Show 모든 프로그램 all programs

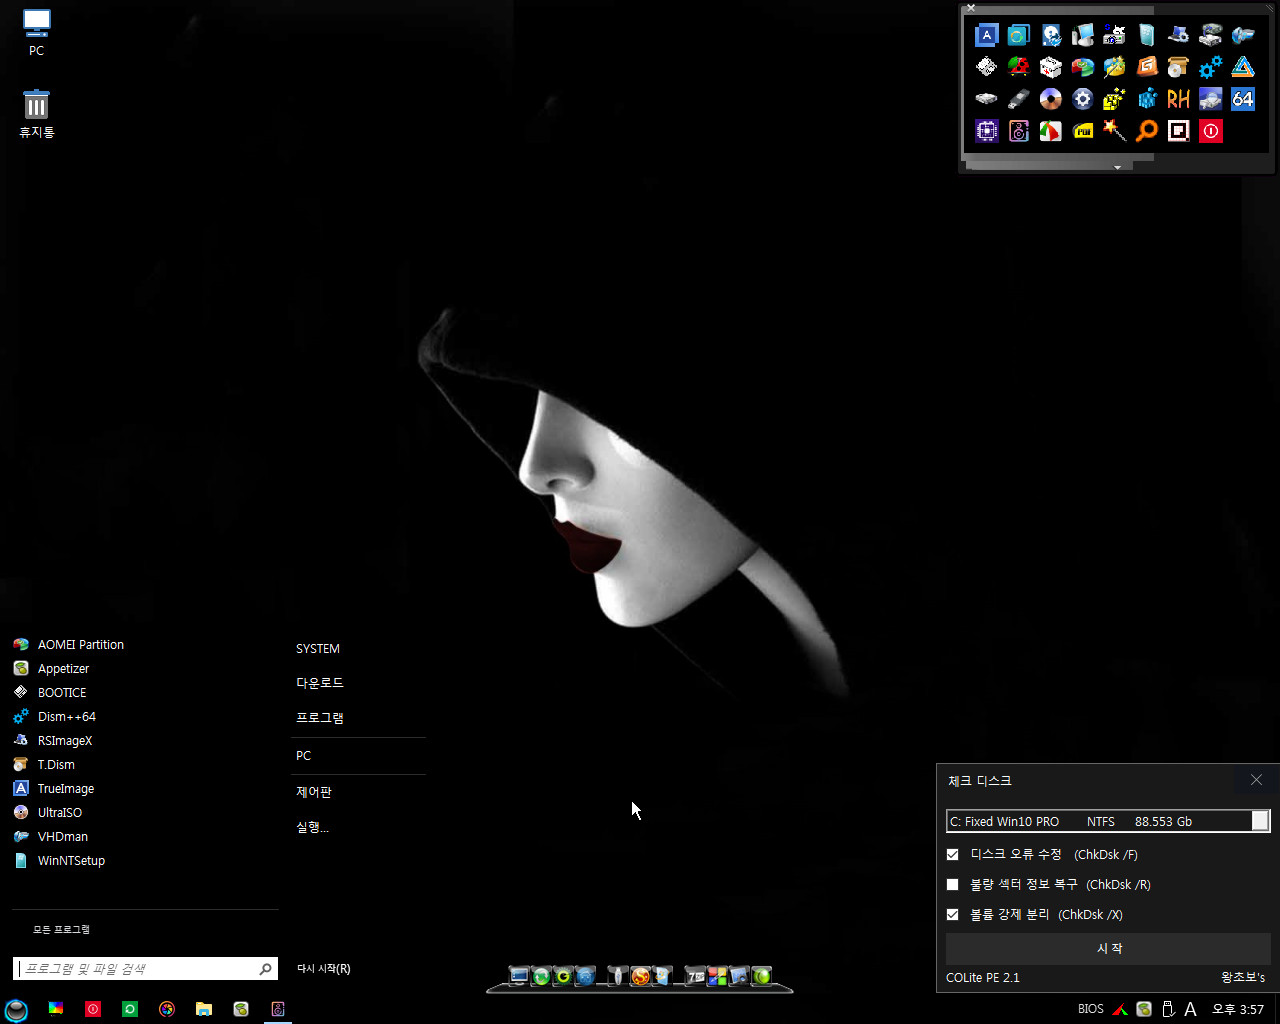pyautogui.click(x=61, y=930)
